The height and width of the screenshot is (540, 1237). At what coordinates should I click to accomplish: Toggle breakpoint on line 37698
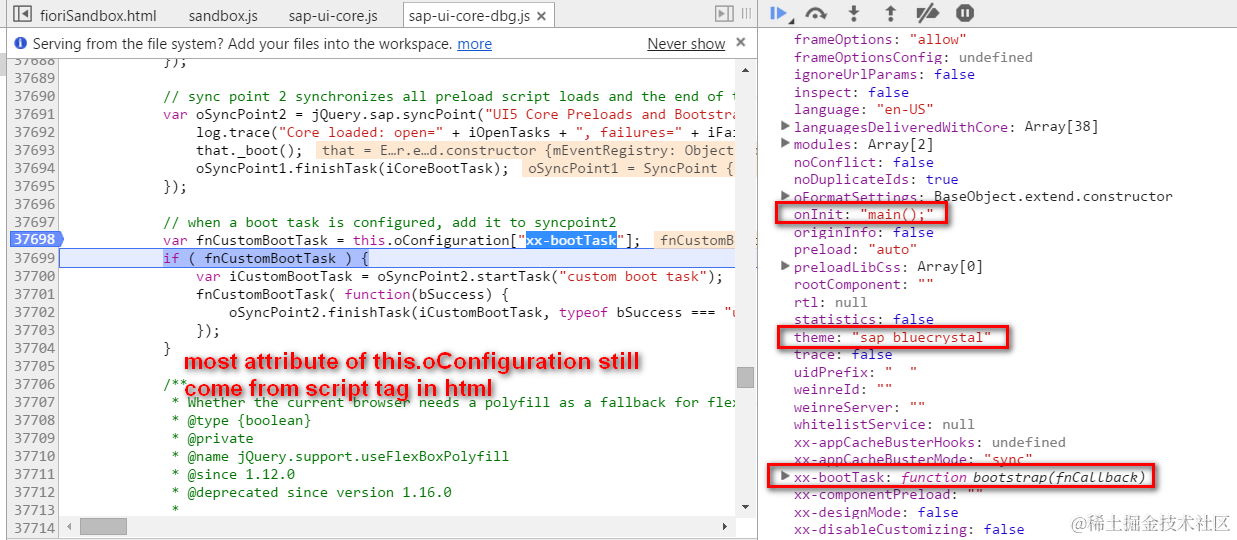(33, 240)
